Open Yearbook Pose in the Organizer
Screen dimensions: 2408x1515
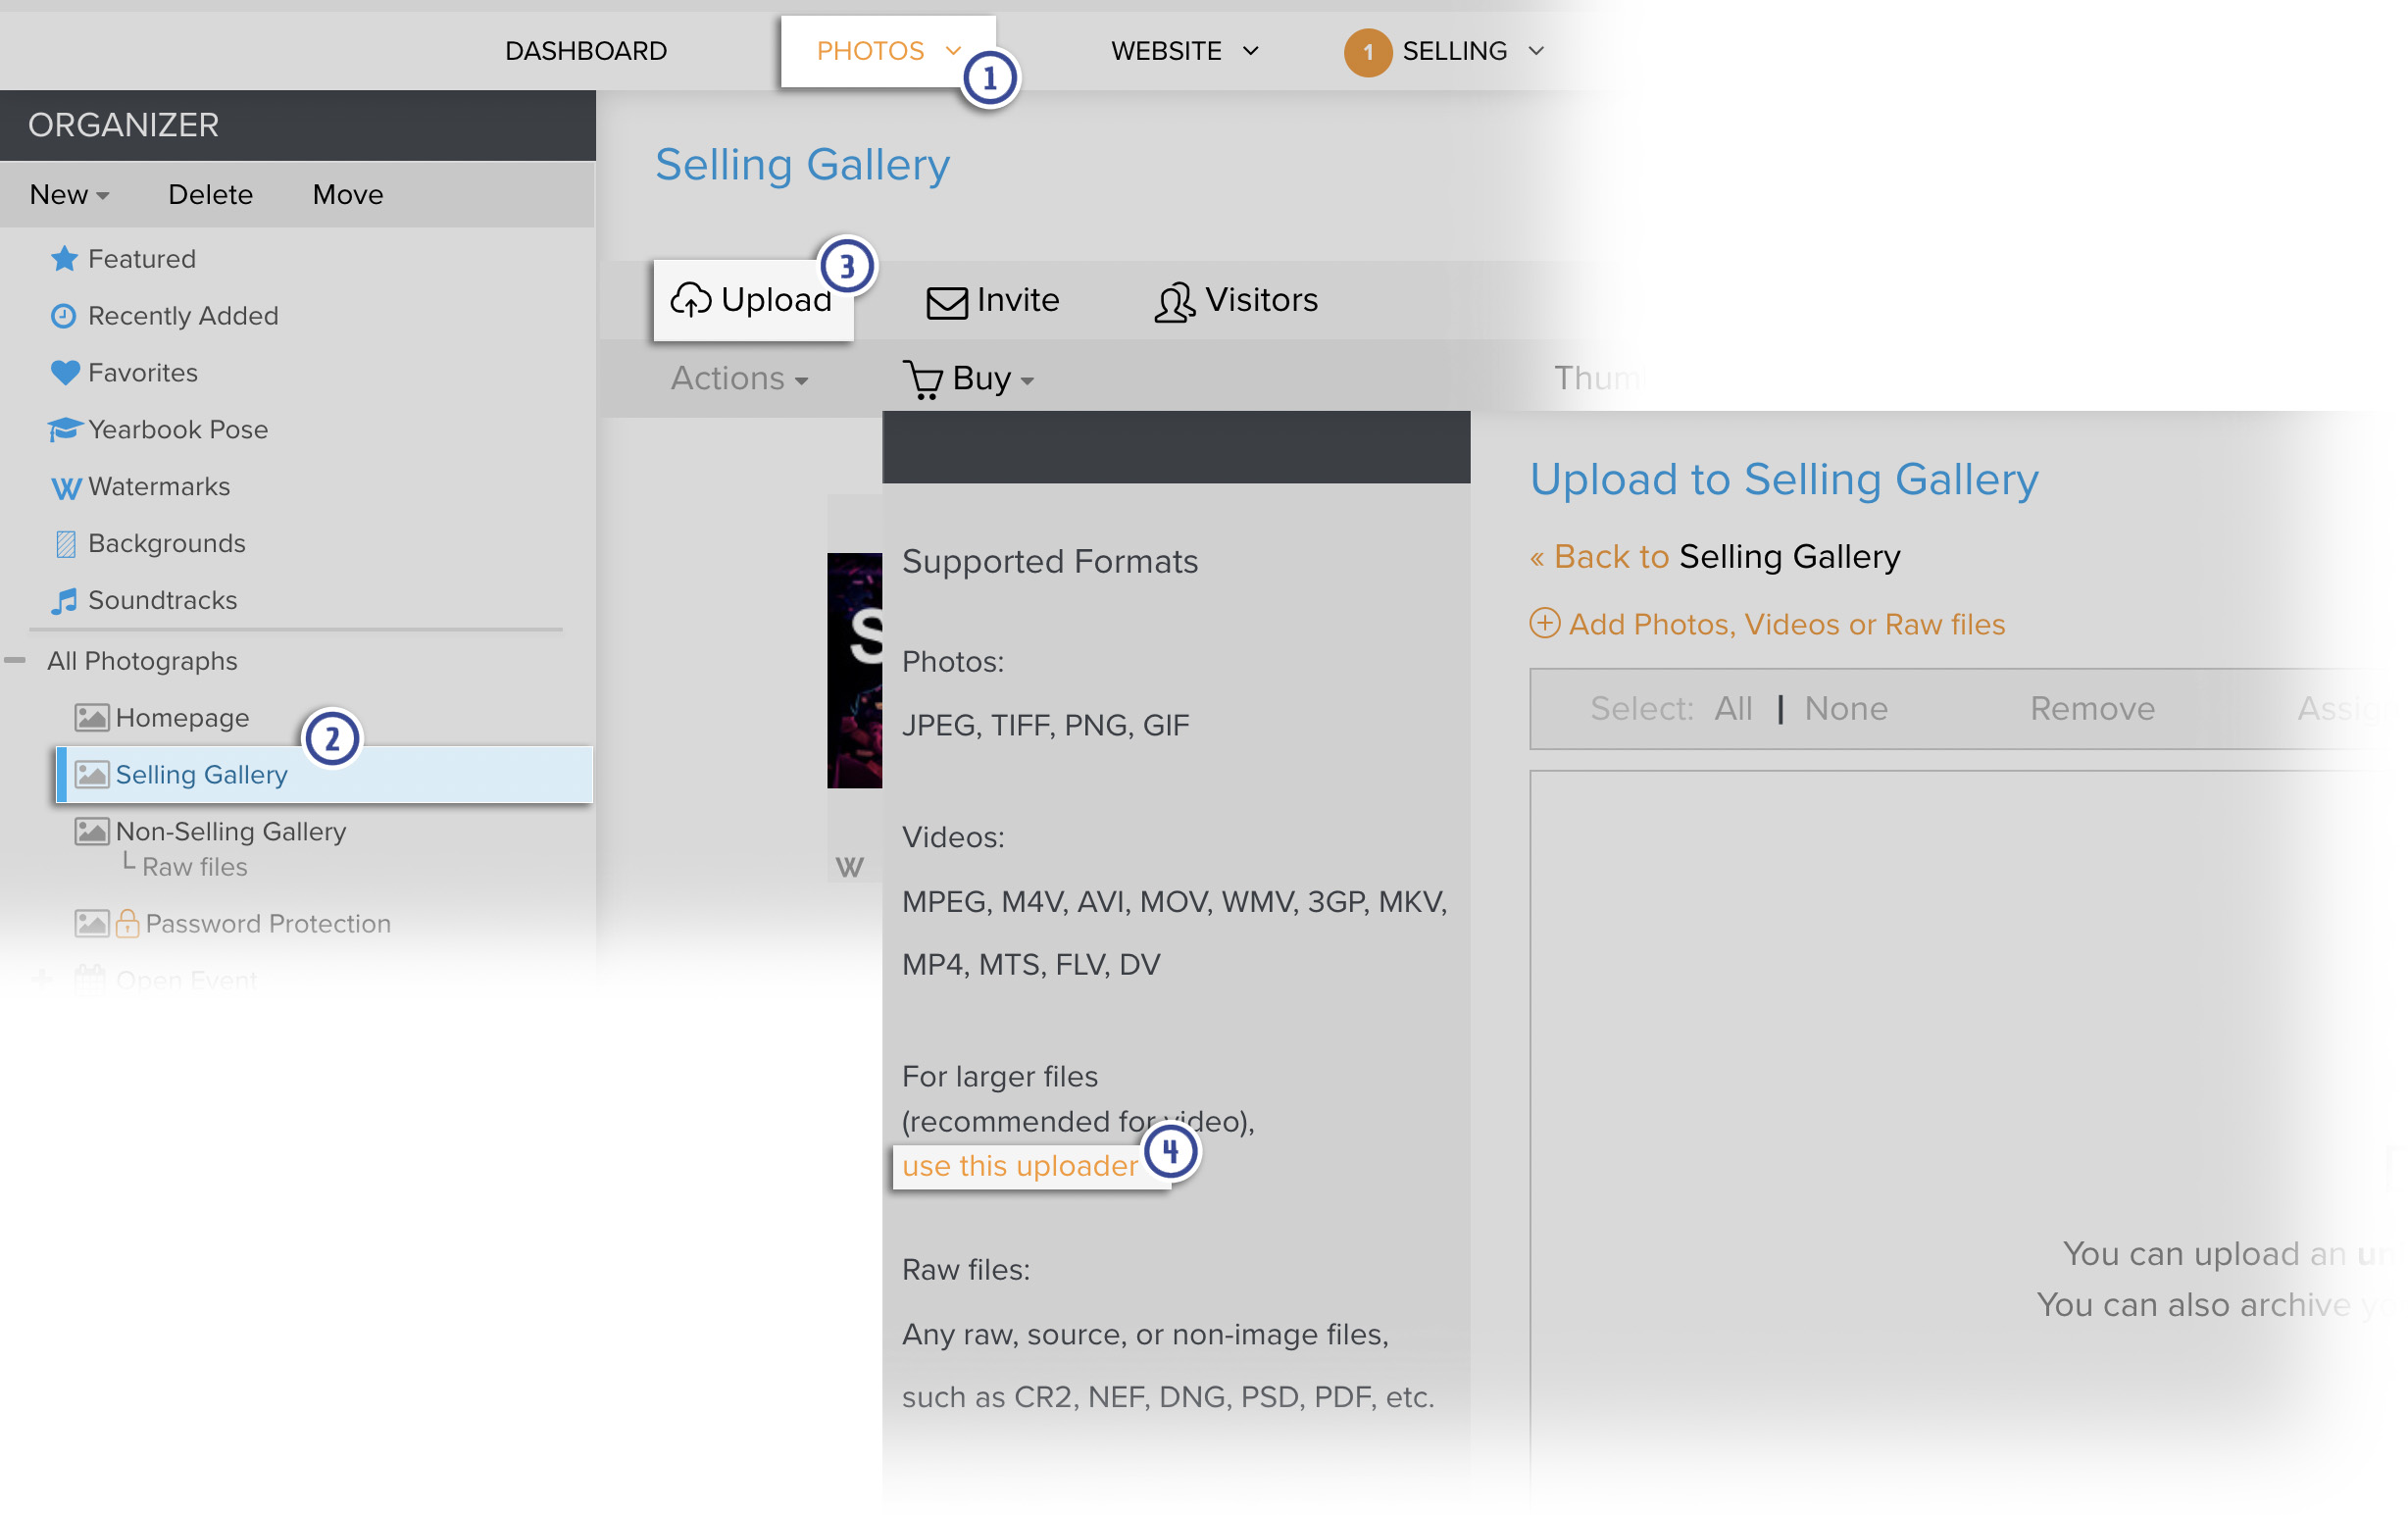pyautogui.click(x=178, y=430)
